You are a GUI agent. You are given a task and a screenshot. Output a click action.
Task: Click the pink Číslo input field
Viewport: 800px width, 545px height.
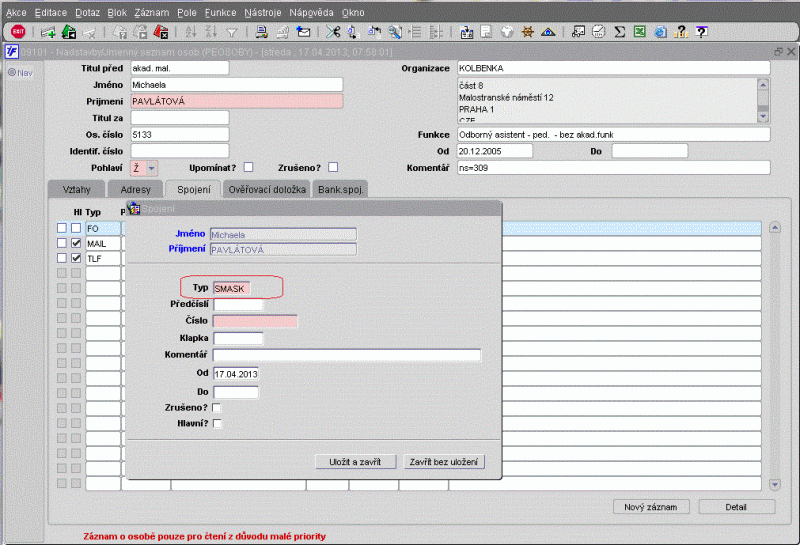[x=255, y=321]
